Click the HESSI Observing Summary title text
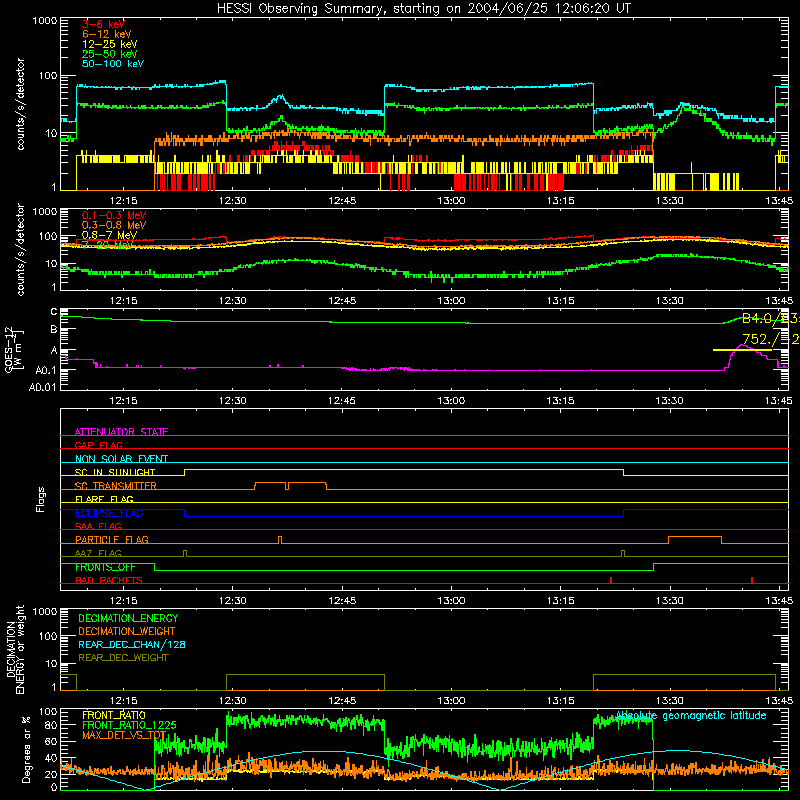 tap(423, 9)
